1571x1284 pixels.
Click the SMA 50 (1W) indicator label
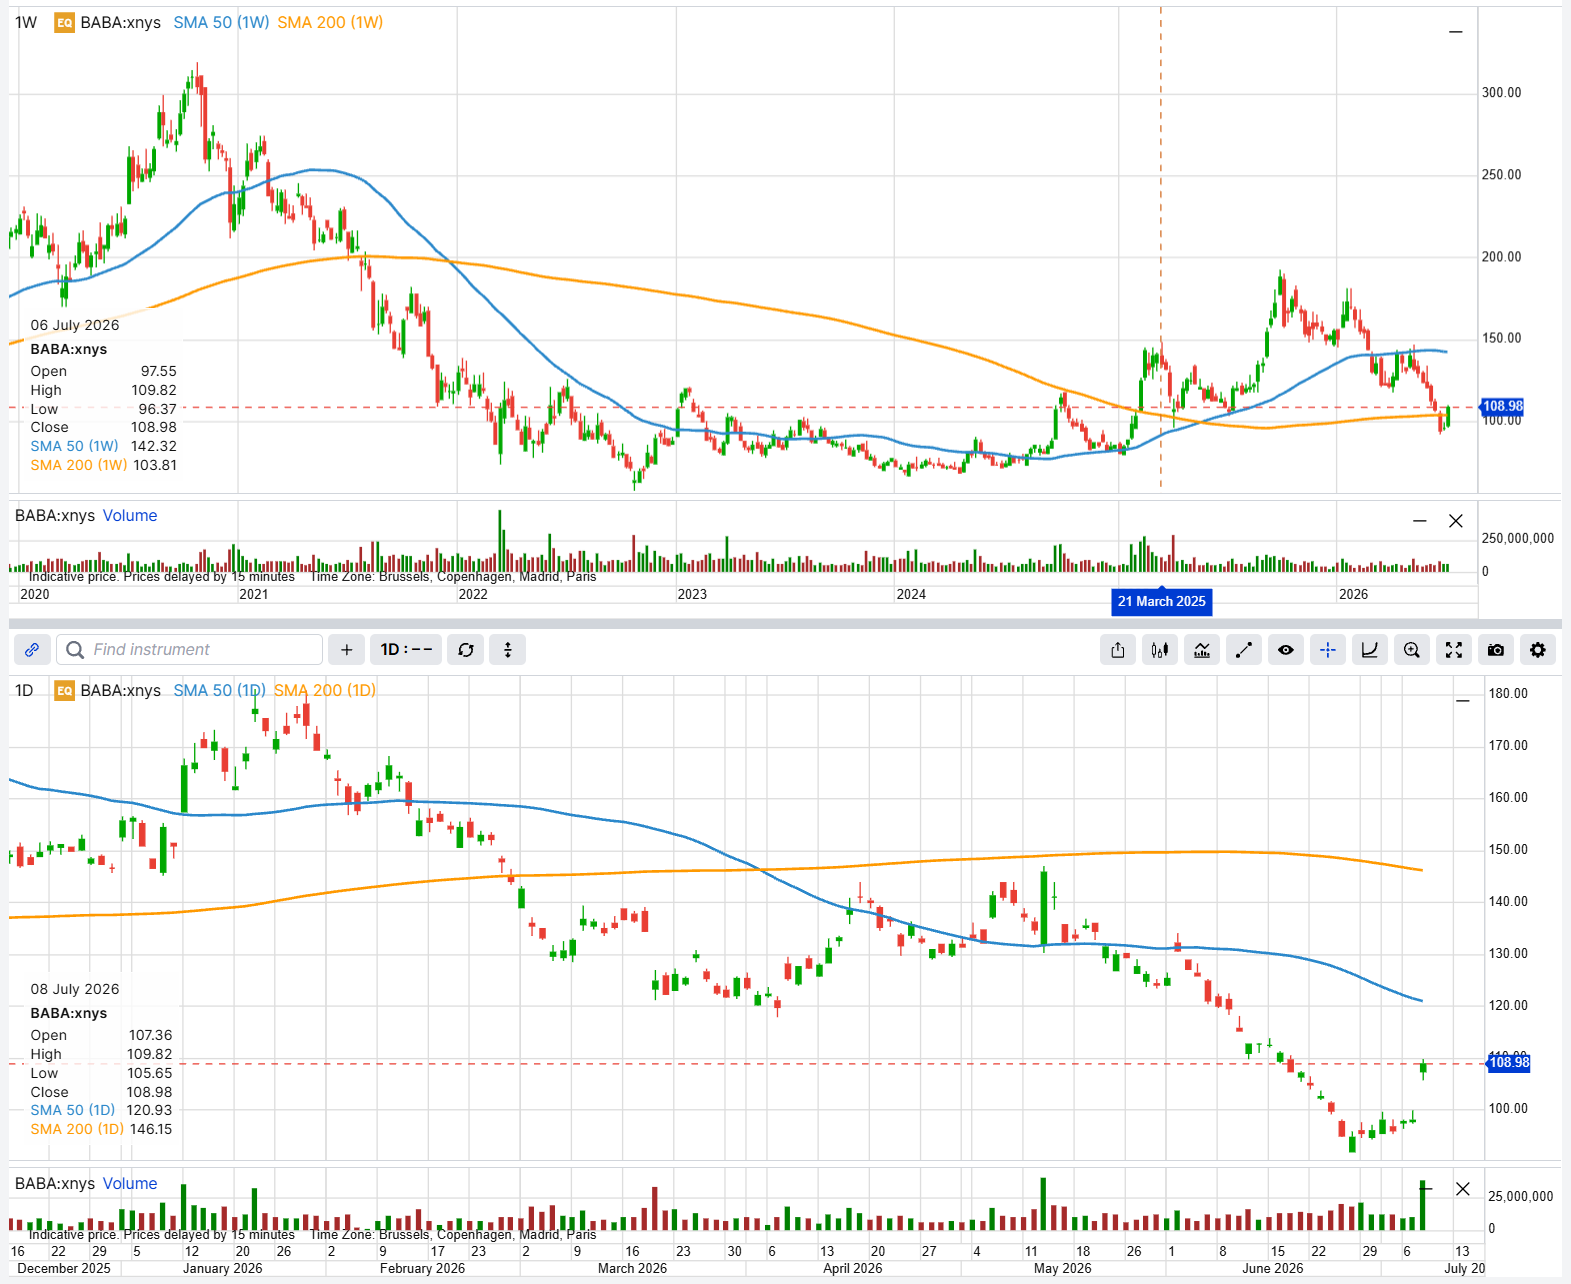[221, 22]
